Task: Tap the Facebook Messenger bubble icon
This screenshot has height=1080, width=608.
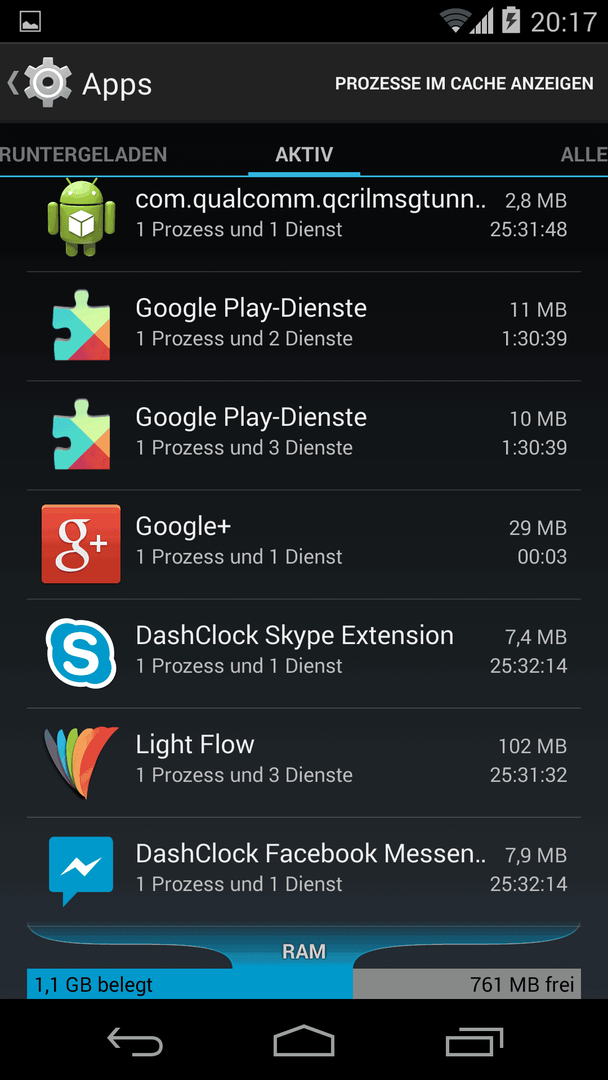Action: tap(81, 871)
